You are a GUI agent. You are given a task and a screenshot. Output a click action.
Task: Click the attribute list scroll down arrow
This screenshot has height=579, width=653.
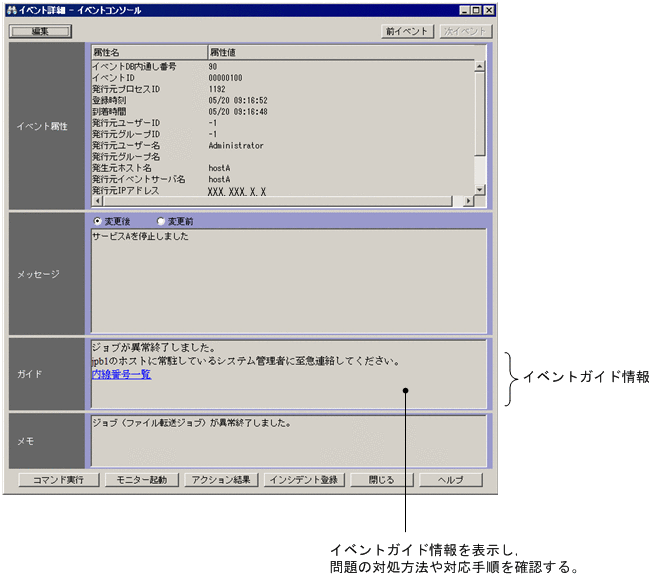(x=480, y=190)
